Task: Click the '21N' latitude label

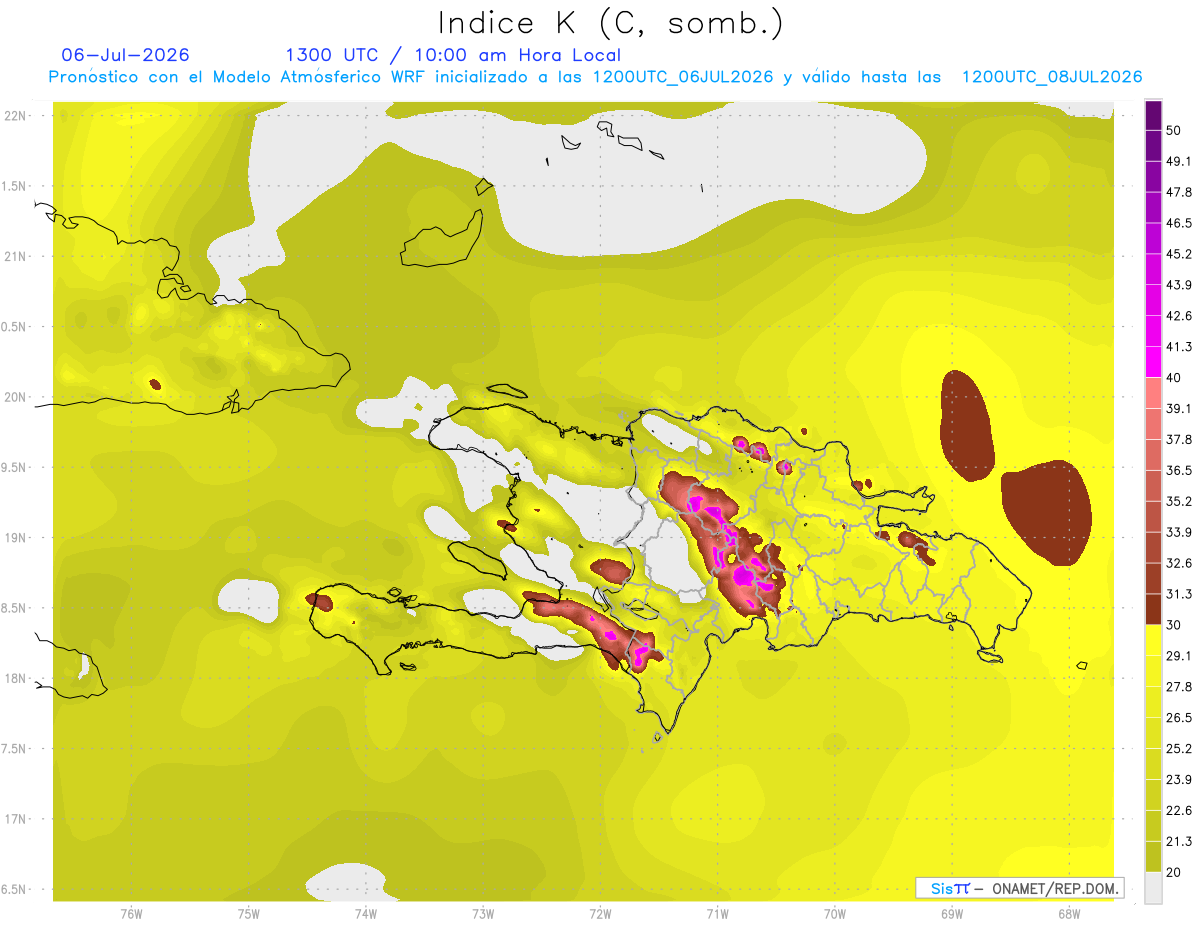Action: (x=15, y=256)
